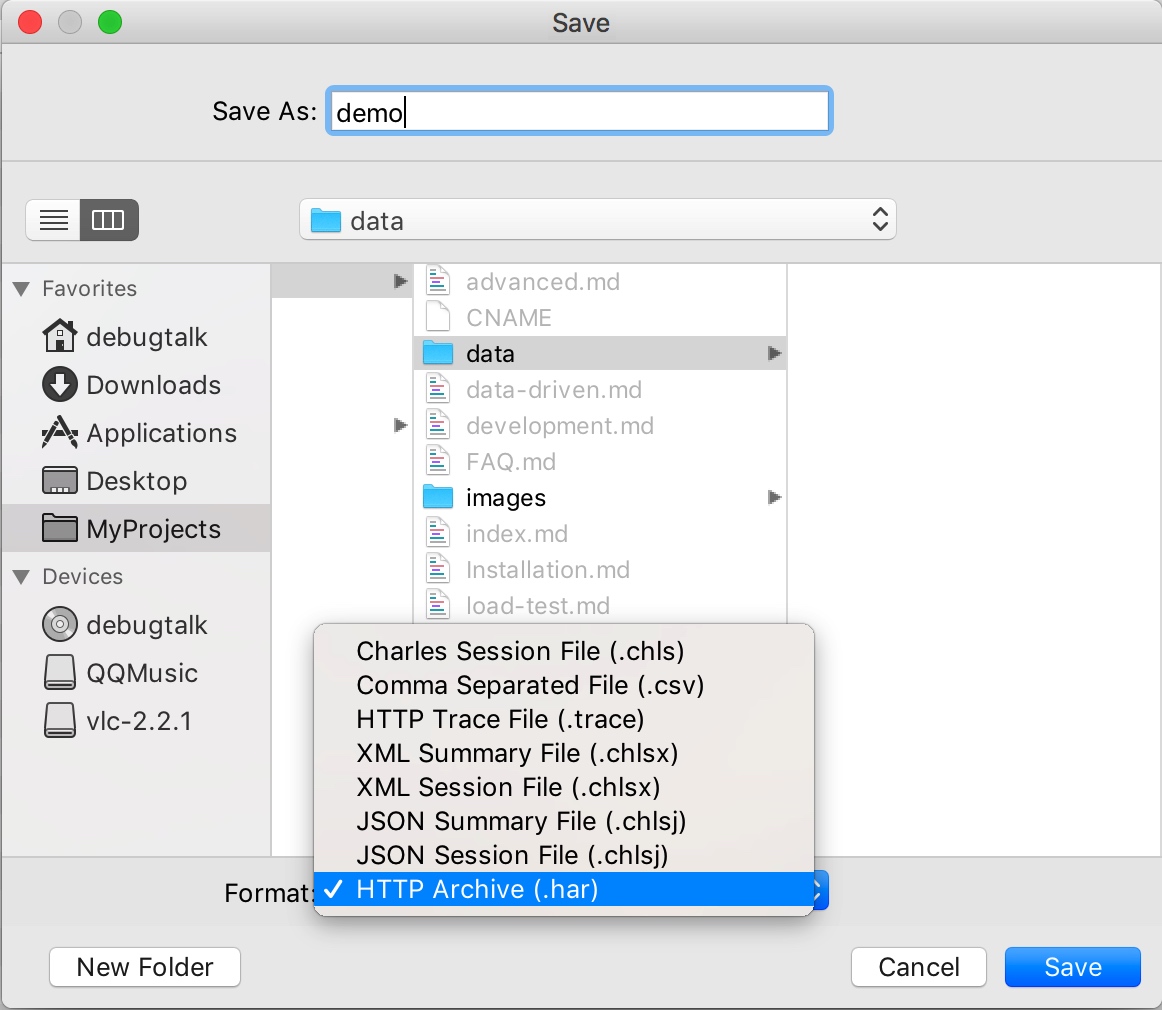This screenshot has height=1010, width=1162.
Task: Choose Charles Session File (.chls) format
Action: [x=520, y=651]
